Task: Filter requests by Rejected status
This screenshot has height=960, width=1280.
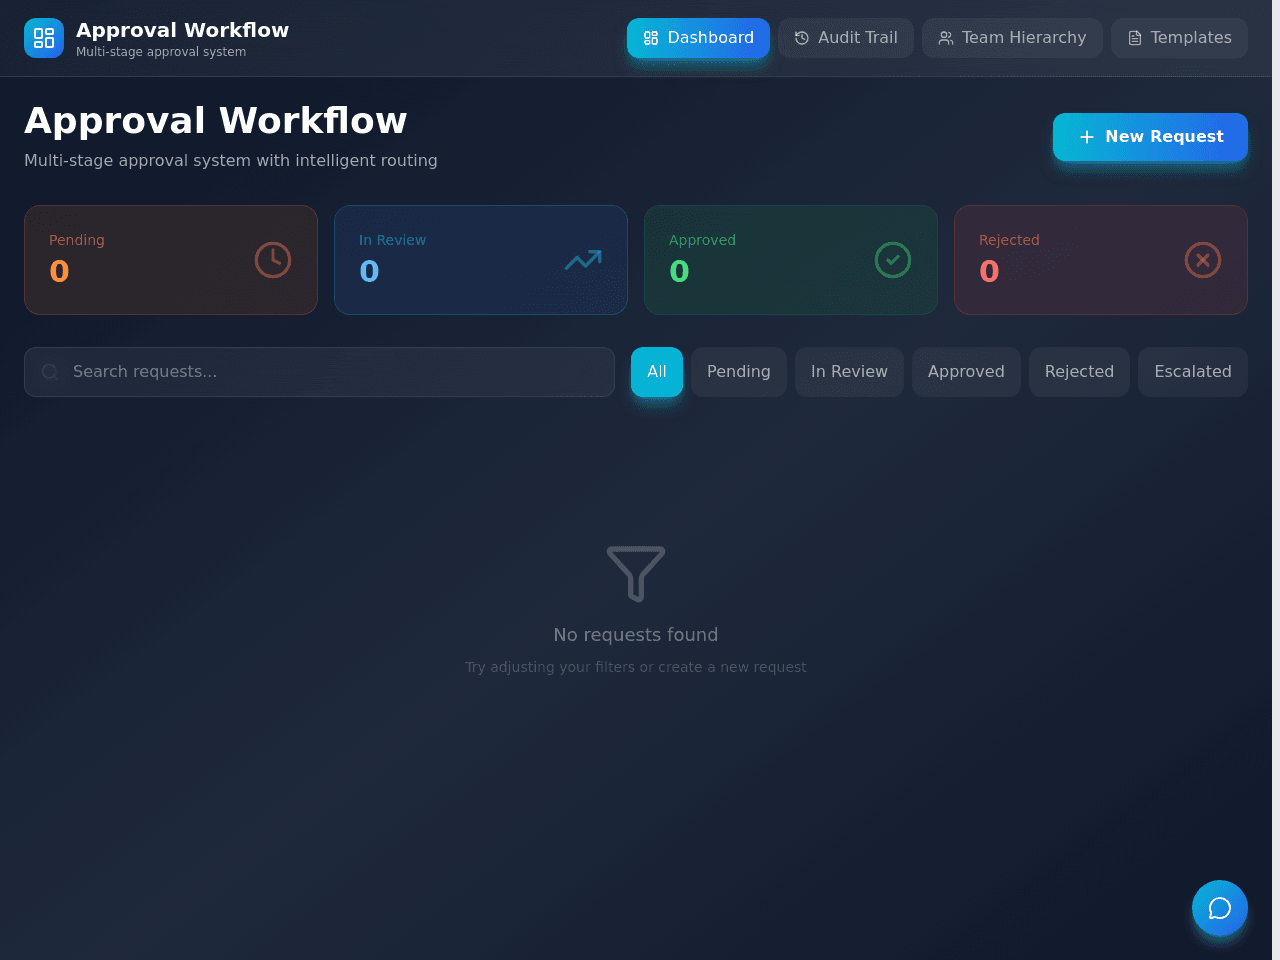Action: coord(1079,372)
